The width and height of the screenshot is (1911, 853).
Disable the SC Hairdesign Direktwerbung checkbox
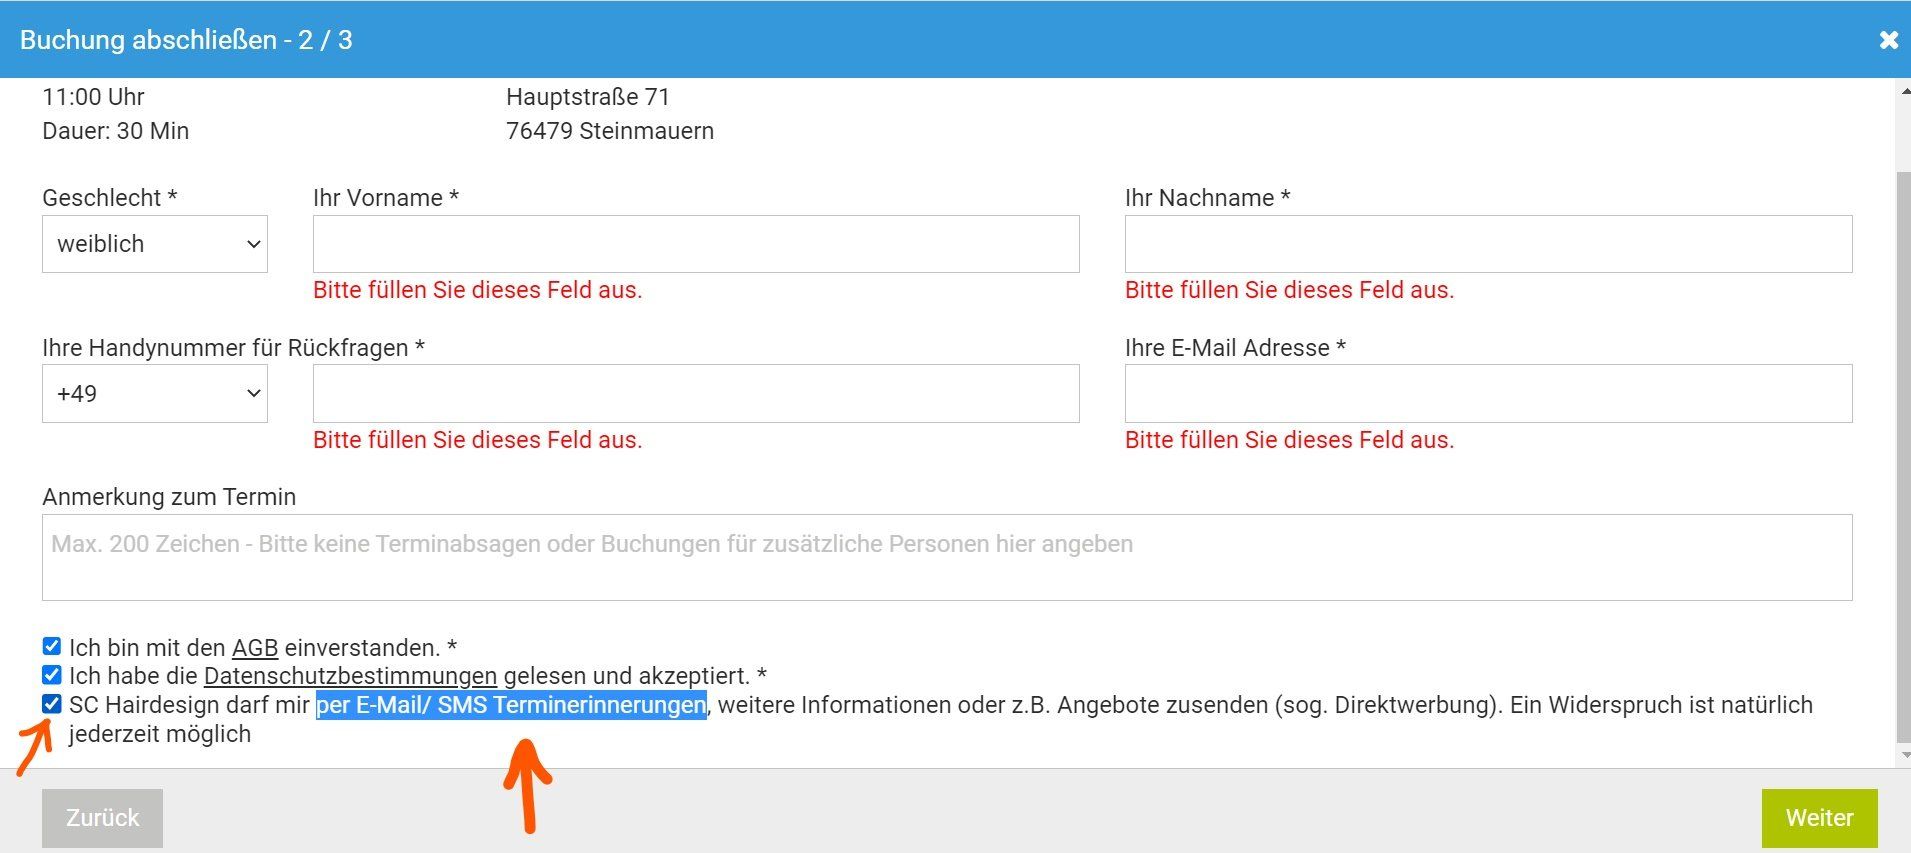pos(52,704)
